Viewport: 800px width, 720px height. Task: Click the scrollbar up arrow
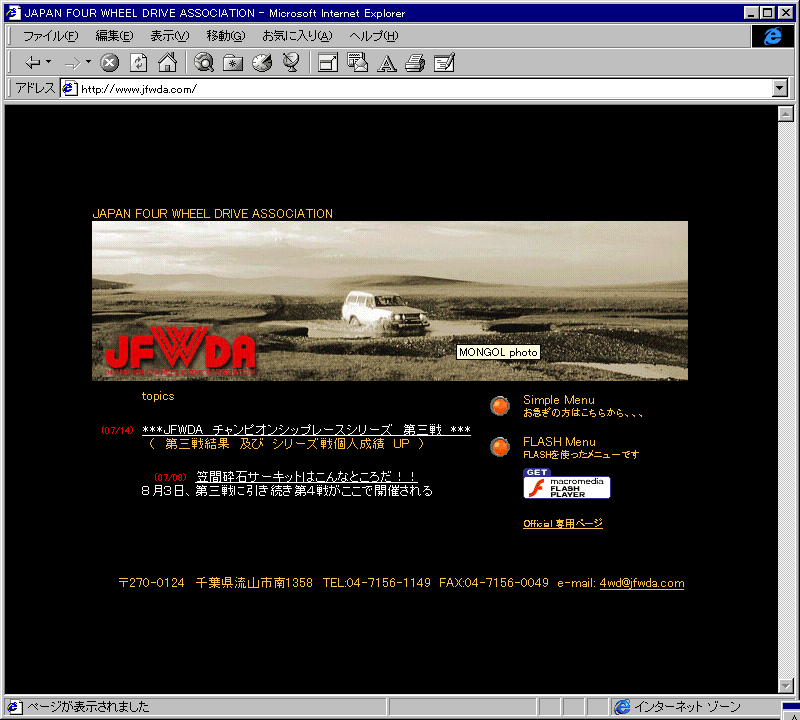(x=786, y=114)
